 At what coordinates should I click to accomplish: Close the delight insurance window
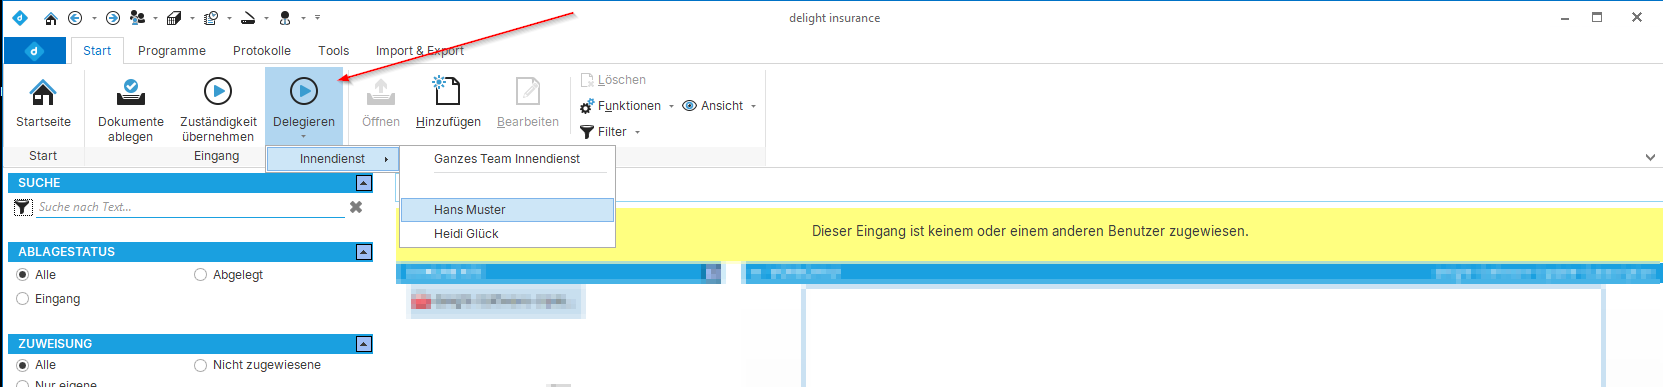[1637, 18]
